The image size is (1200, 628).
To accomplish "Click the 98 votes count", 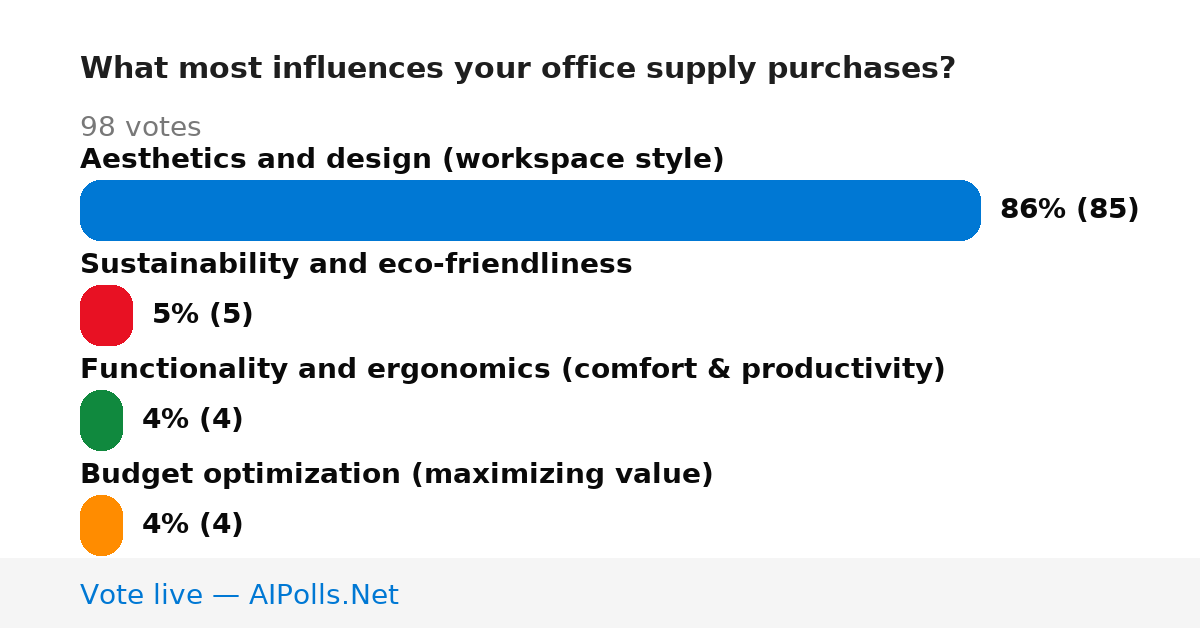I will click(x=140, y=127).
